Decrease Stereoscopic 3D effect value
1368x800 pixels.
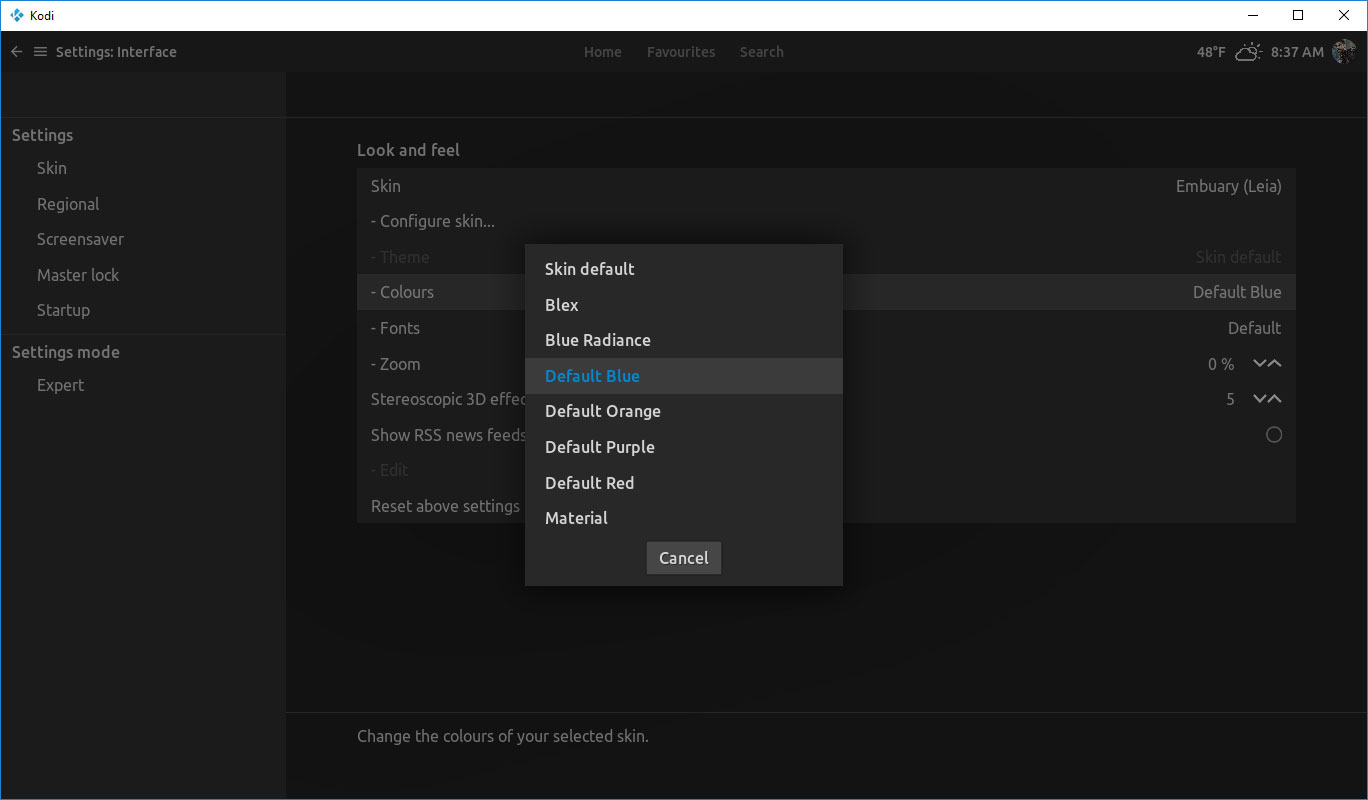click(x=1260, y=399)
